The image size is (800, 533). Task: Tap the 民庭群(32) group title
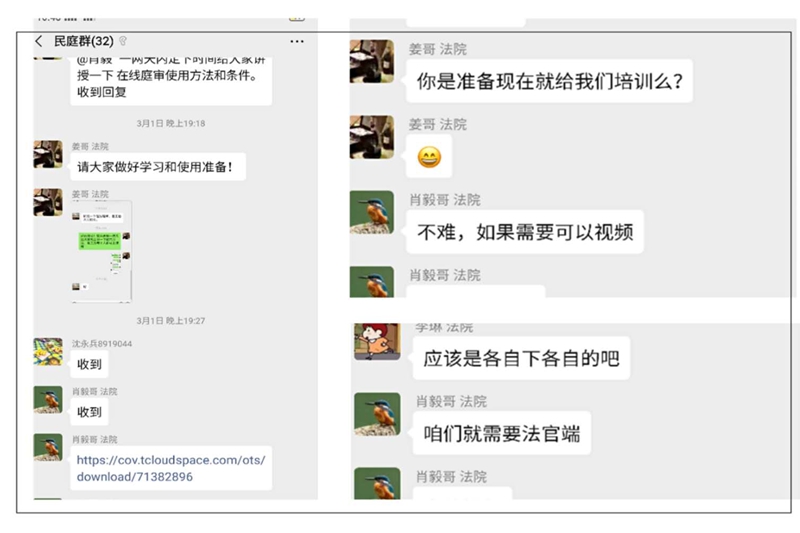click(84, 41)
